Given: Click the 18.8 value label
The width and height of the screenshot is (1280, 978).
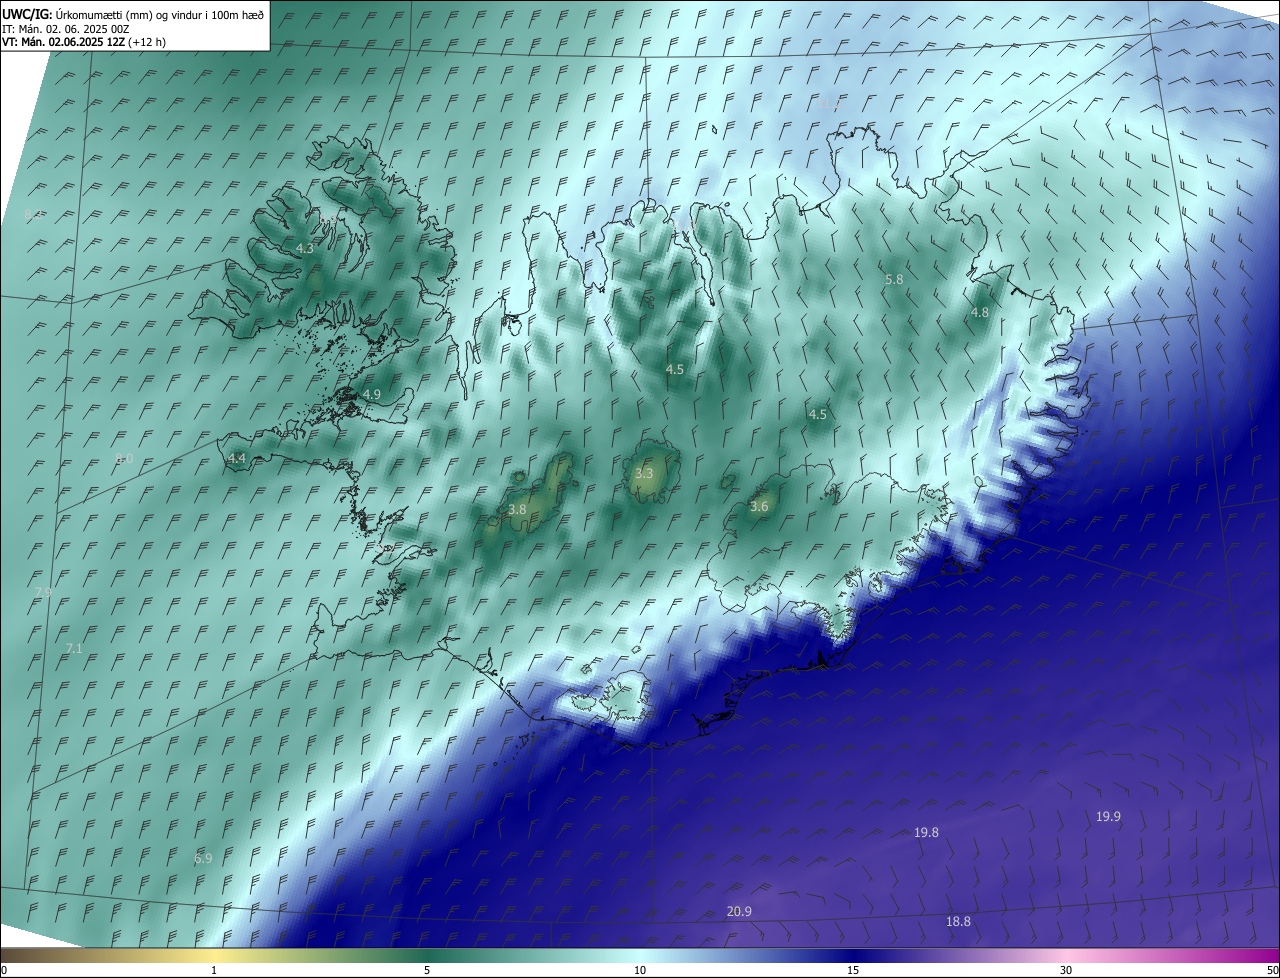Looking at the screenshot, I should pos(958,921).
